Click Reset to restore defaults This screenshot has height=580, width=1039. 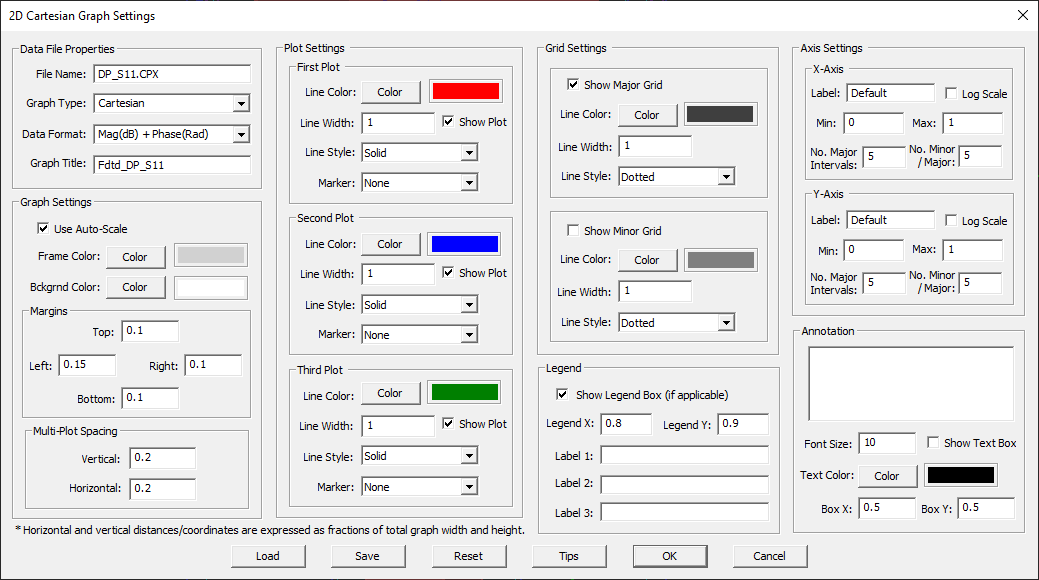pyautogui.click(x=468, y=556)
